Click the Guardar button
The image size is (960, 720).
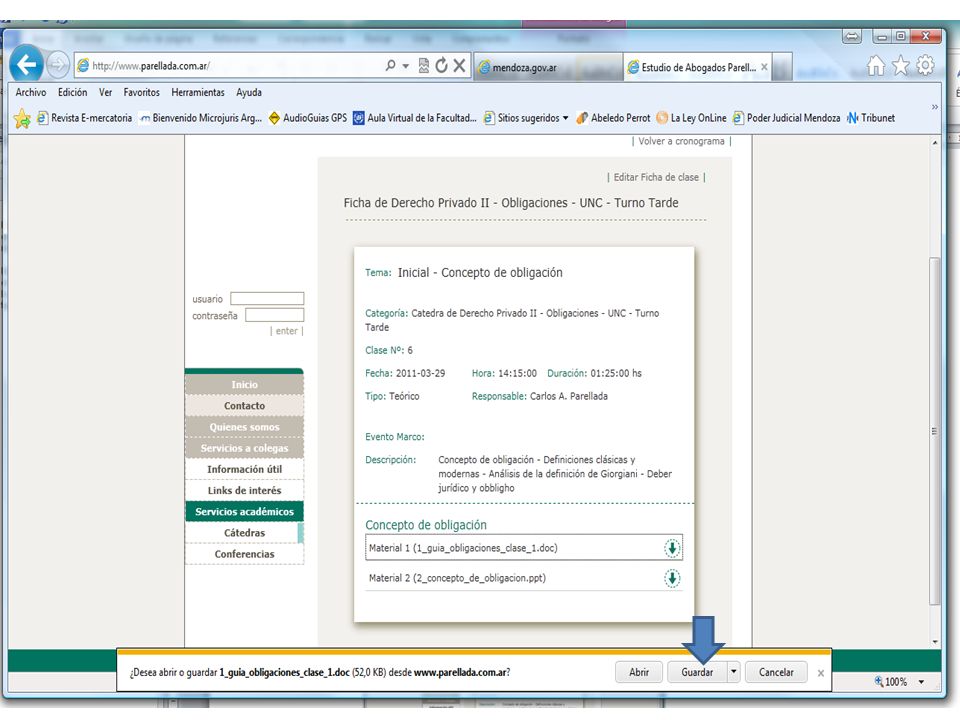[697, 672]
